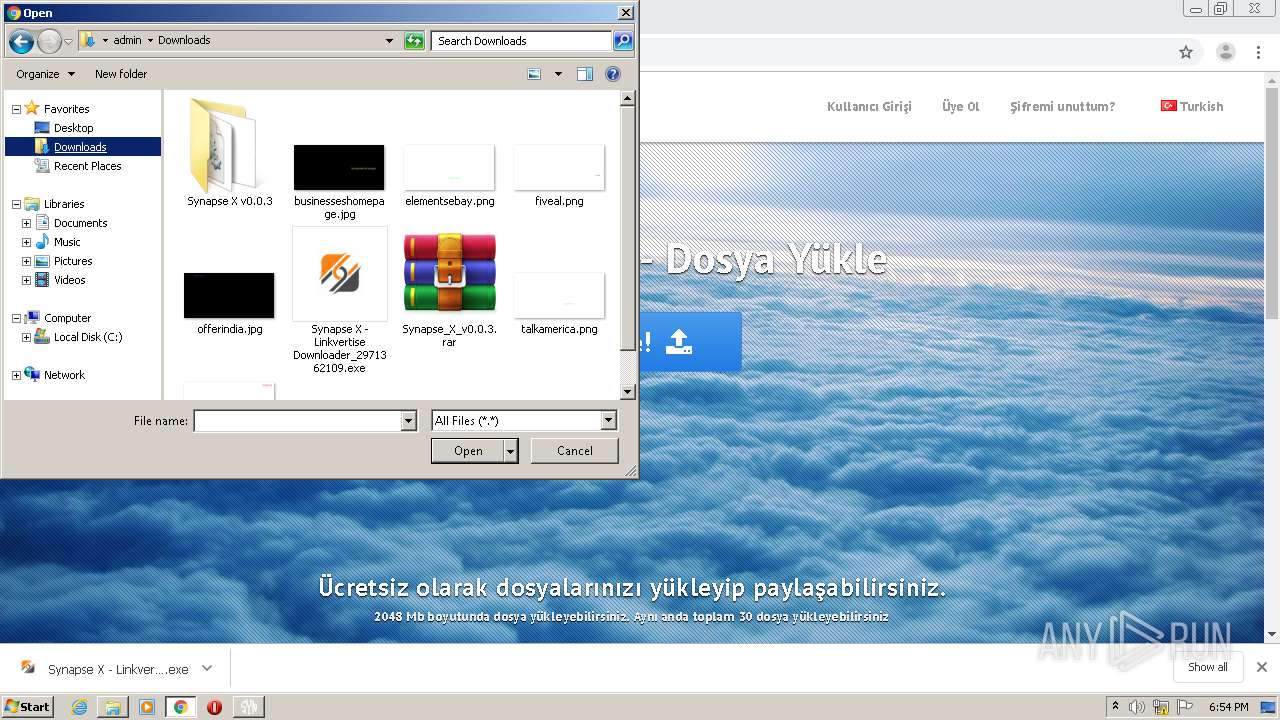Select the Music library item

[x=67, y=242]
